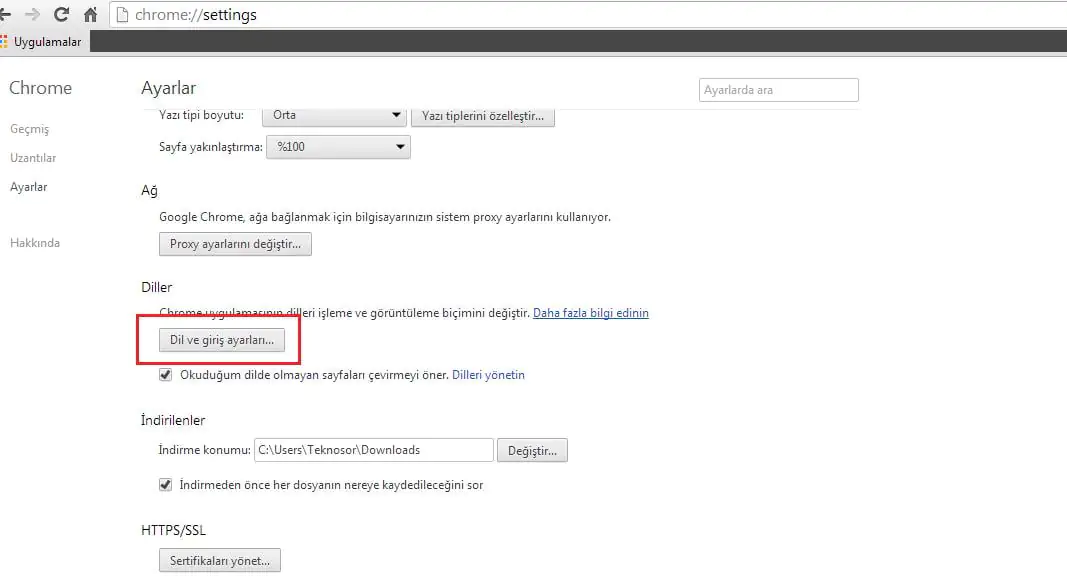1067x582 pixels.
Task: Change page zoom in the Sayfa yakınlaştırma dropdown
Action: (x=338, y=146)
